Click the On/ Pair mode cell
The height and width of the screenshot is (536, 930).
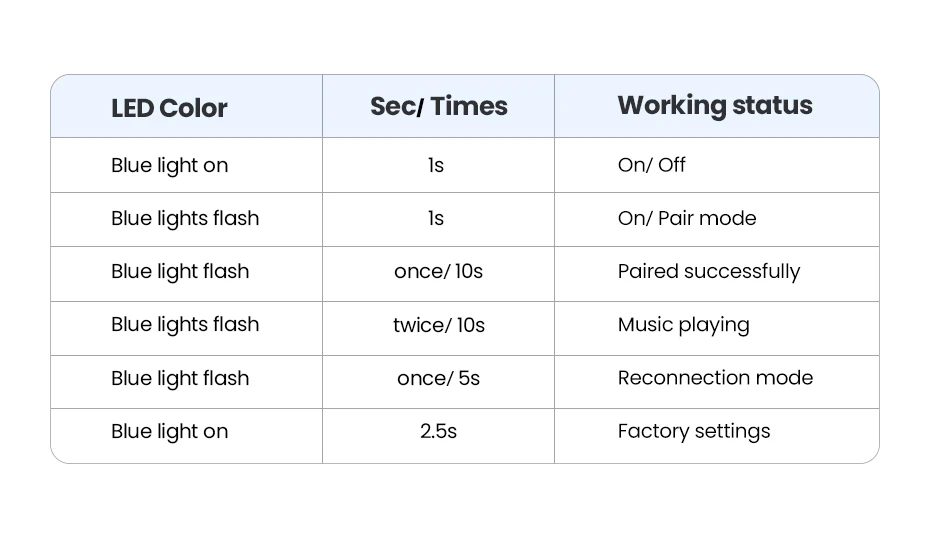point(686,218)
